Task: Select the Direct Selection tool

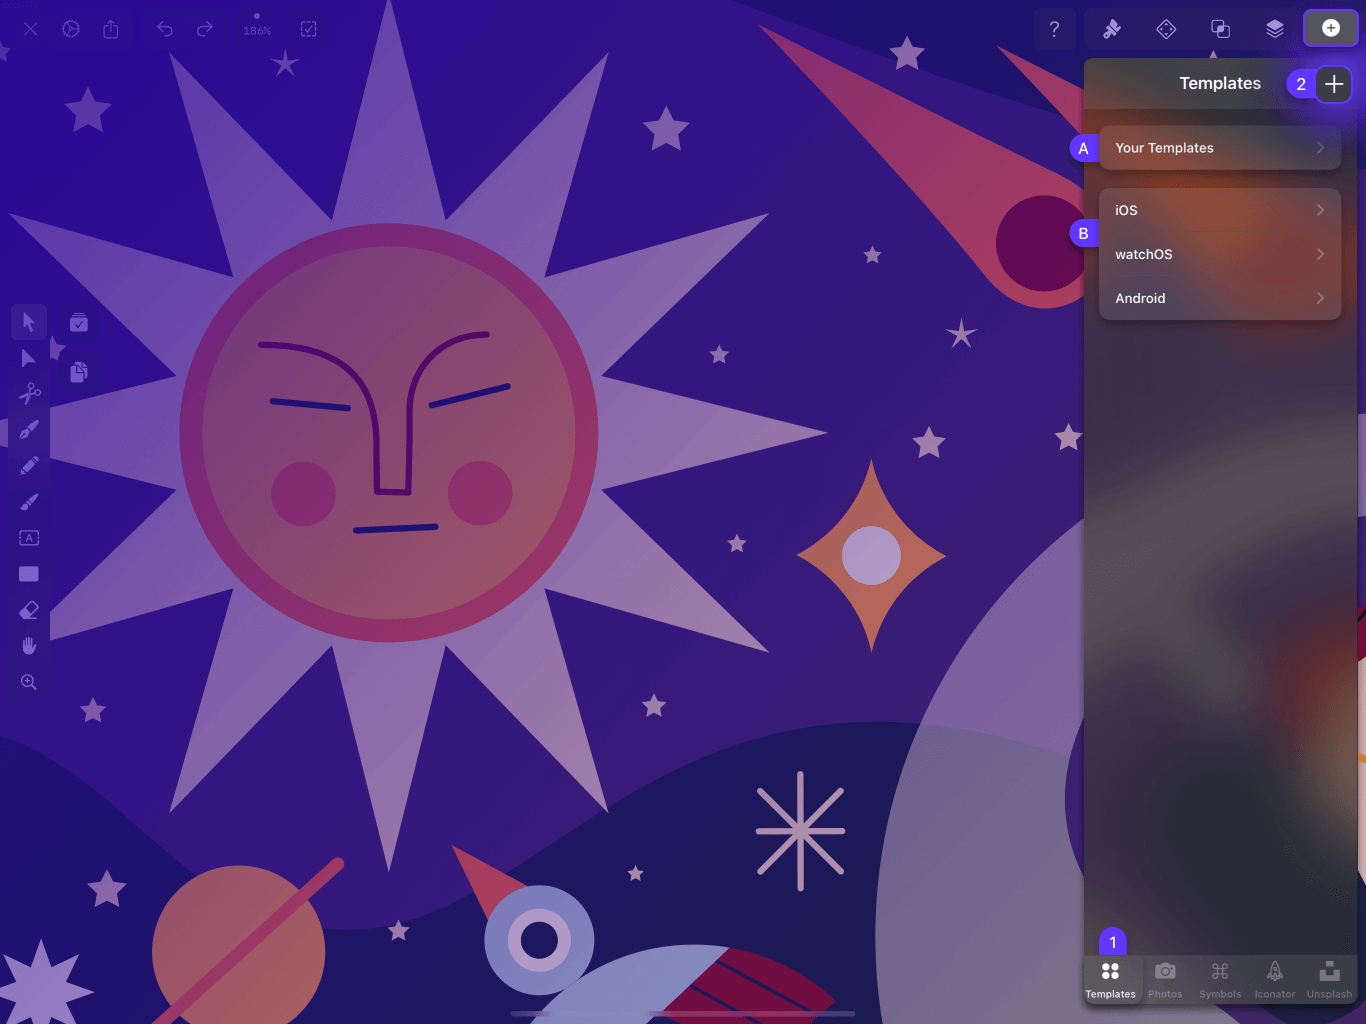Action: pos(29,358)
